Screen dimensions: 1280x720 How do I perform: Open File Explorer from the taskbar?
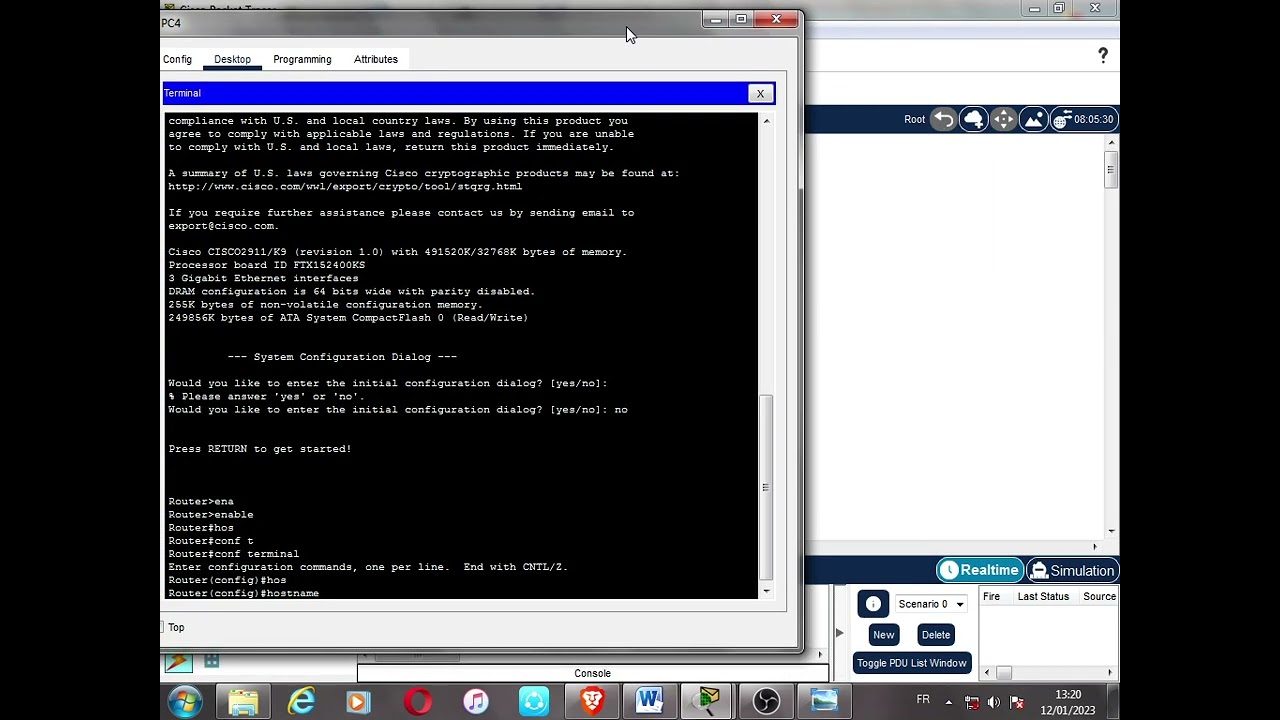[243, 702]
